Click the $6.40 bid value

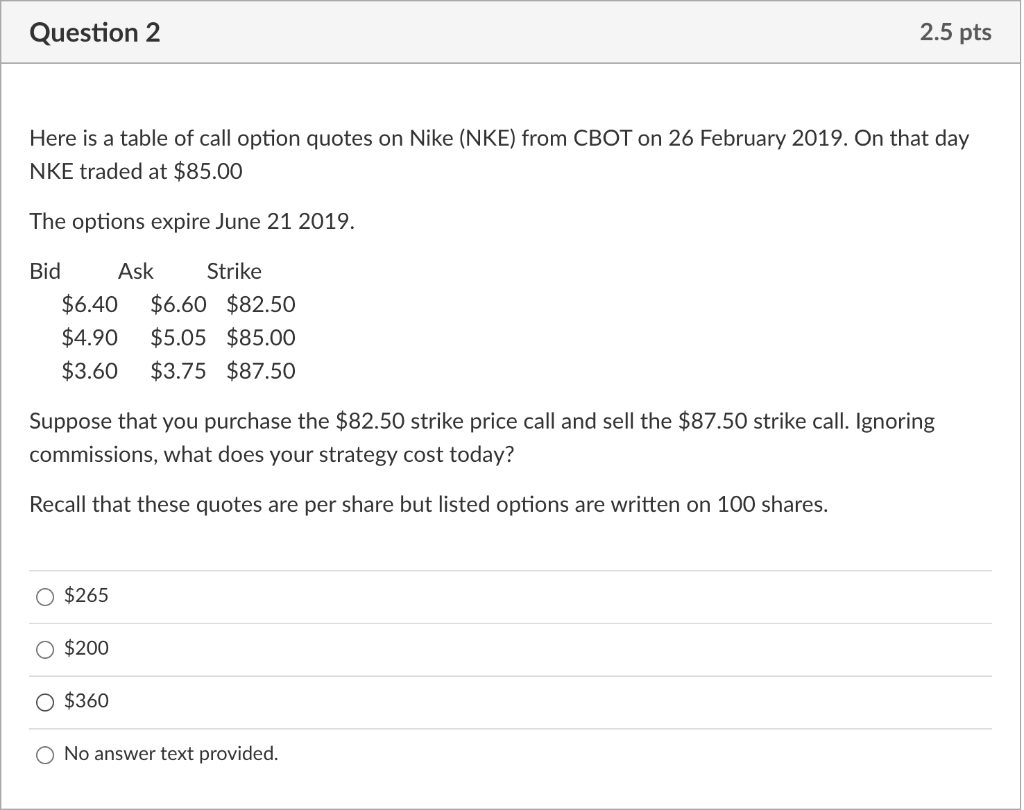click(89, 304)
